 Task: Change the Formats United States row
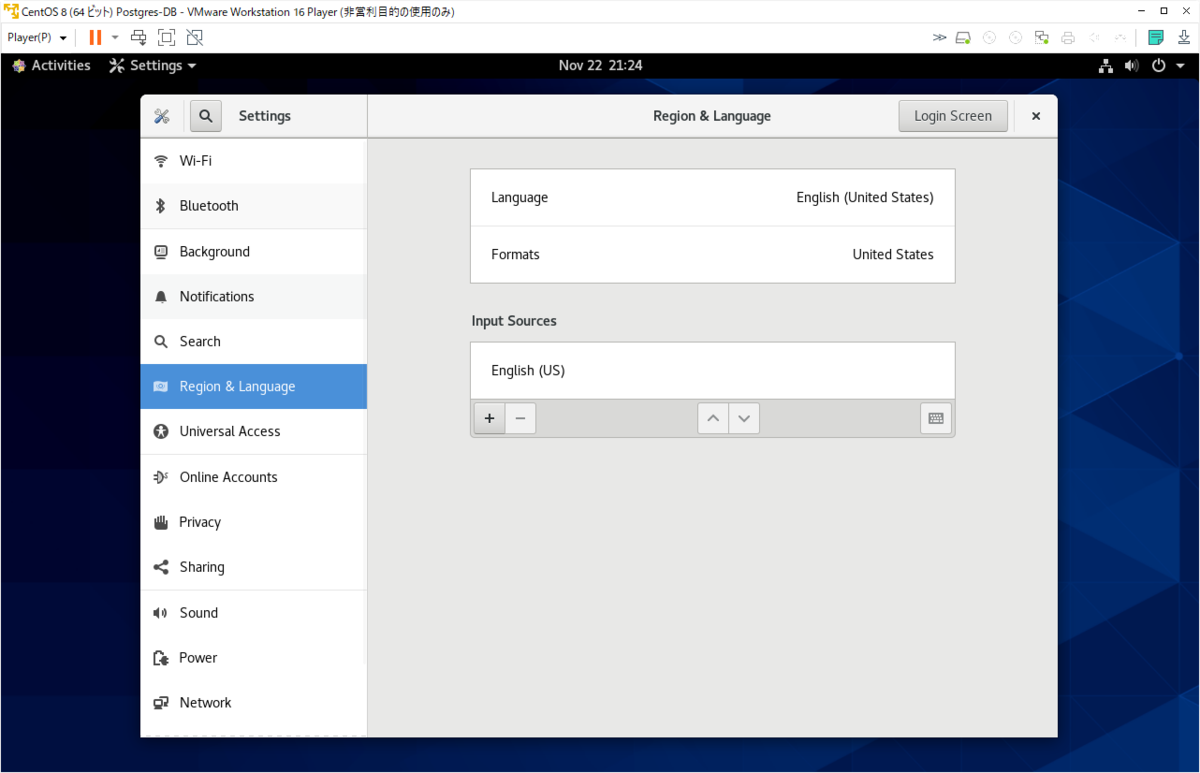[x=712, y=255]
